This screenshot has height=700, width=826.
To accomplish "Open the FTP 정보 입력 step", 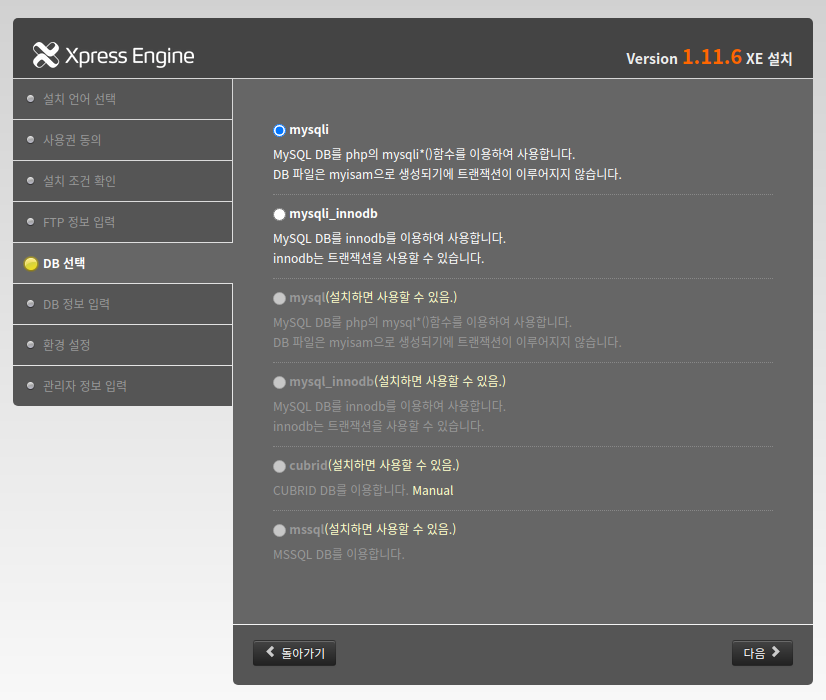I will point(123,222).
